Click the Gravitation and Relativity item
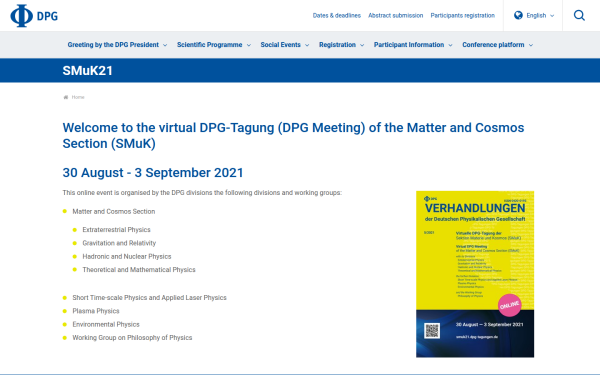Viewport: 600px width, 375px height. (119, 243)
